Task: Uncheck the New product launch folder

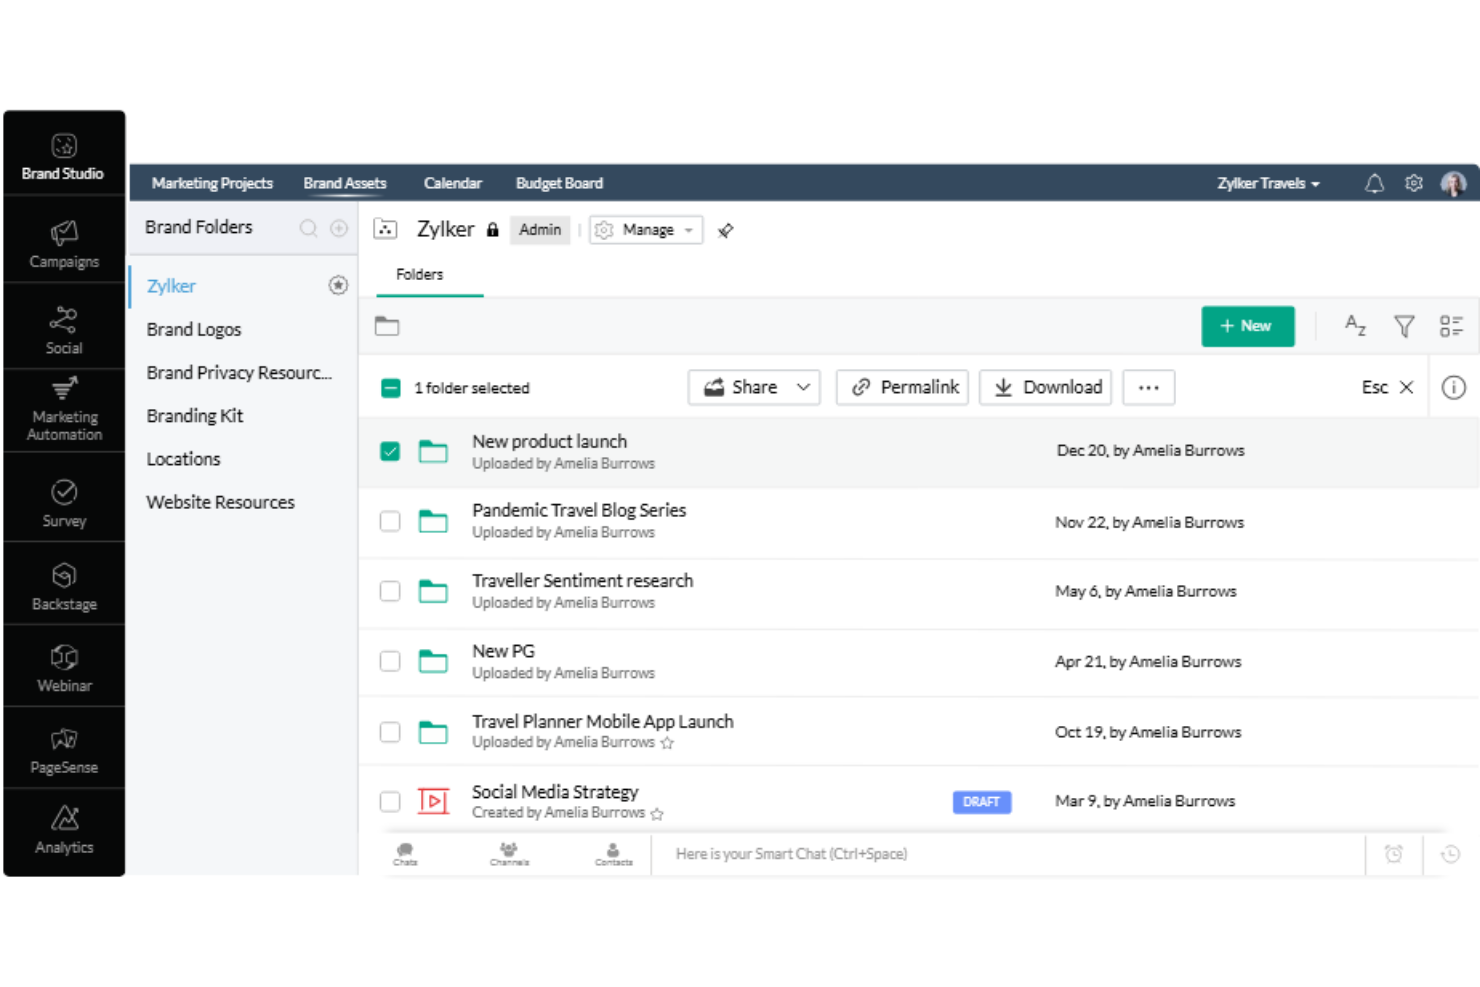Action: click(x=390, y=451)
